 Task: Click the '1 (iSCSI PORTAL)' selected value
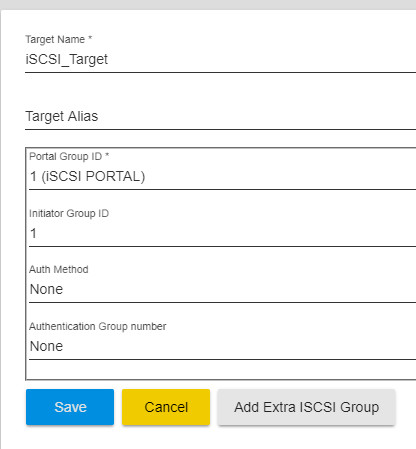pyautogui.click(x=88, y=176)
